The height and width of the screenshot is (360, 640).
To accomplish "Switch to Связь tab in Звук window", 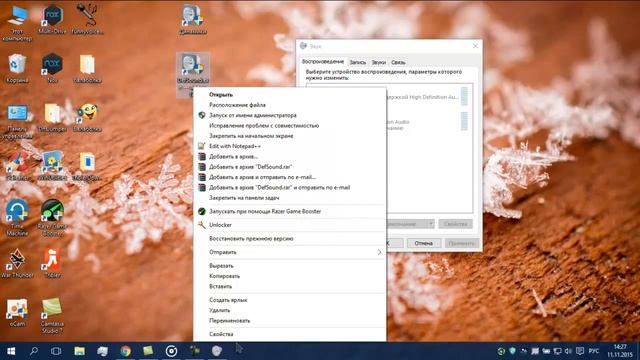I will (x=398, y=62).
